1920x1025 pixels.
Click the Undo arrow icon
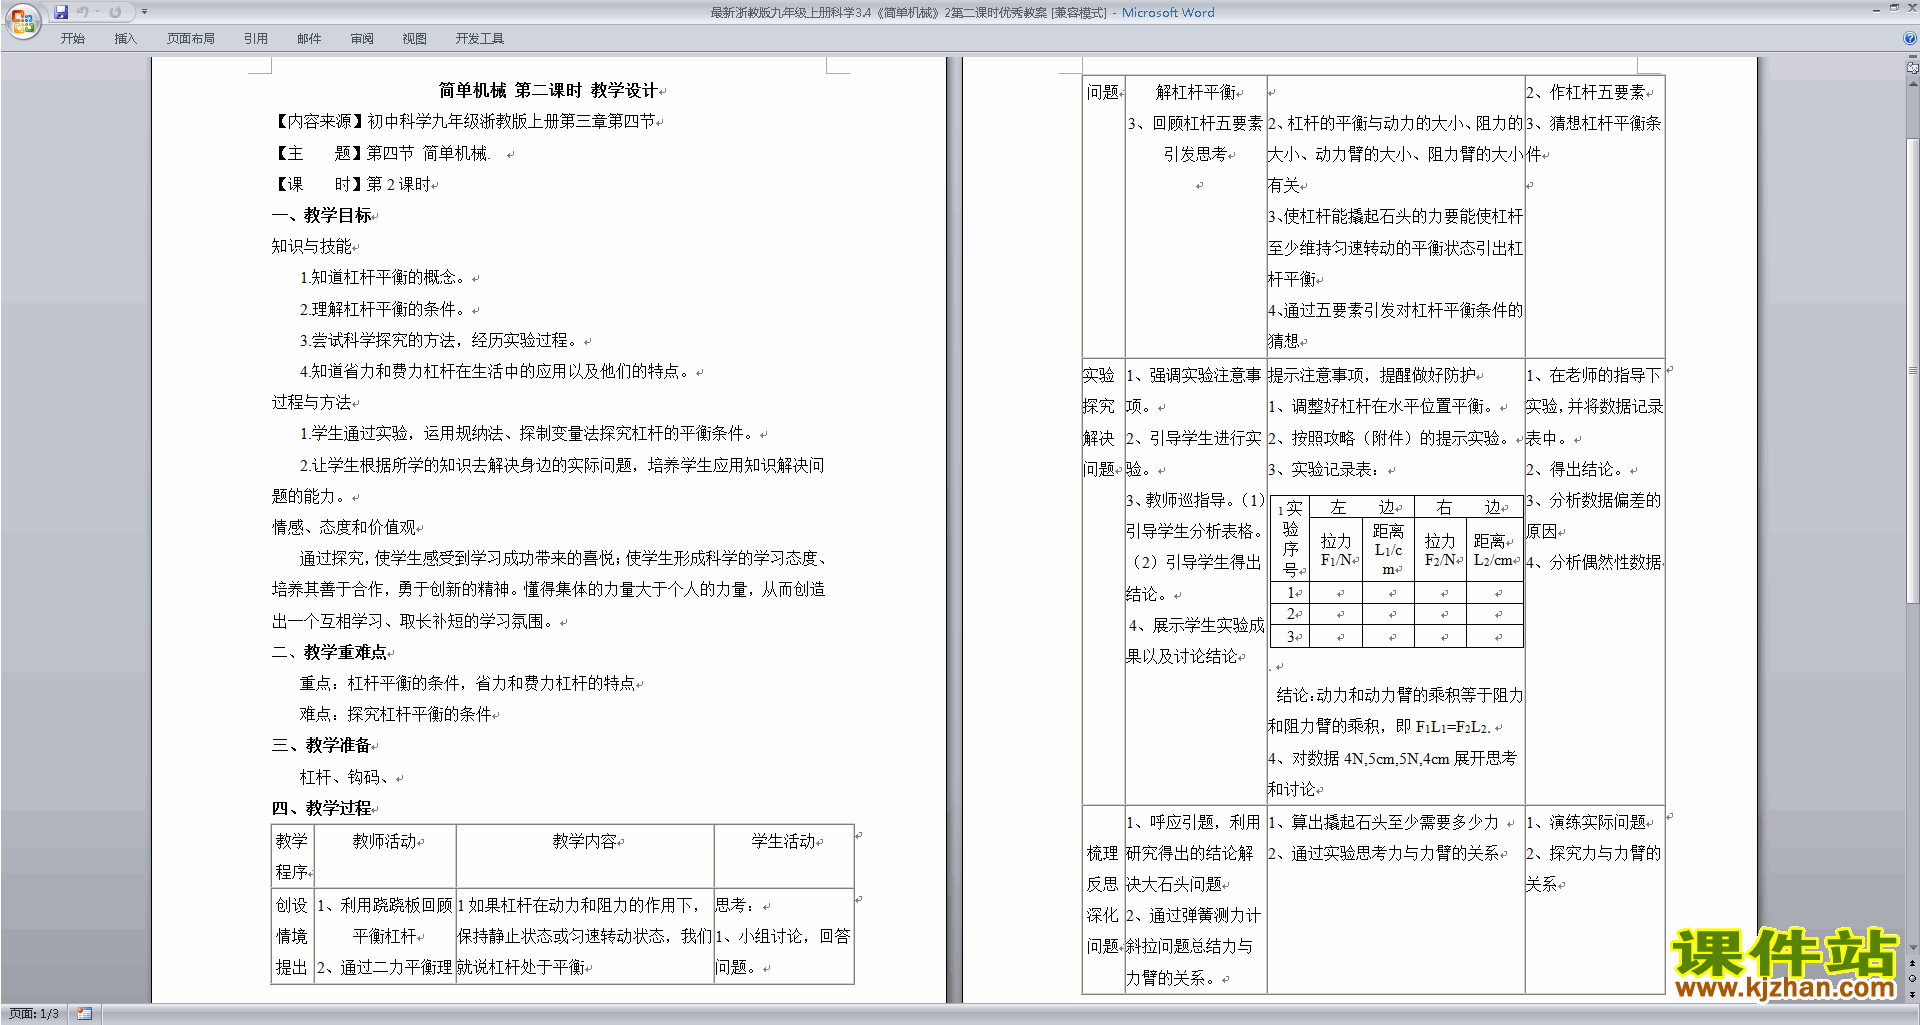click(x=82, y=12)
